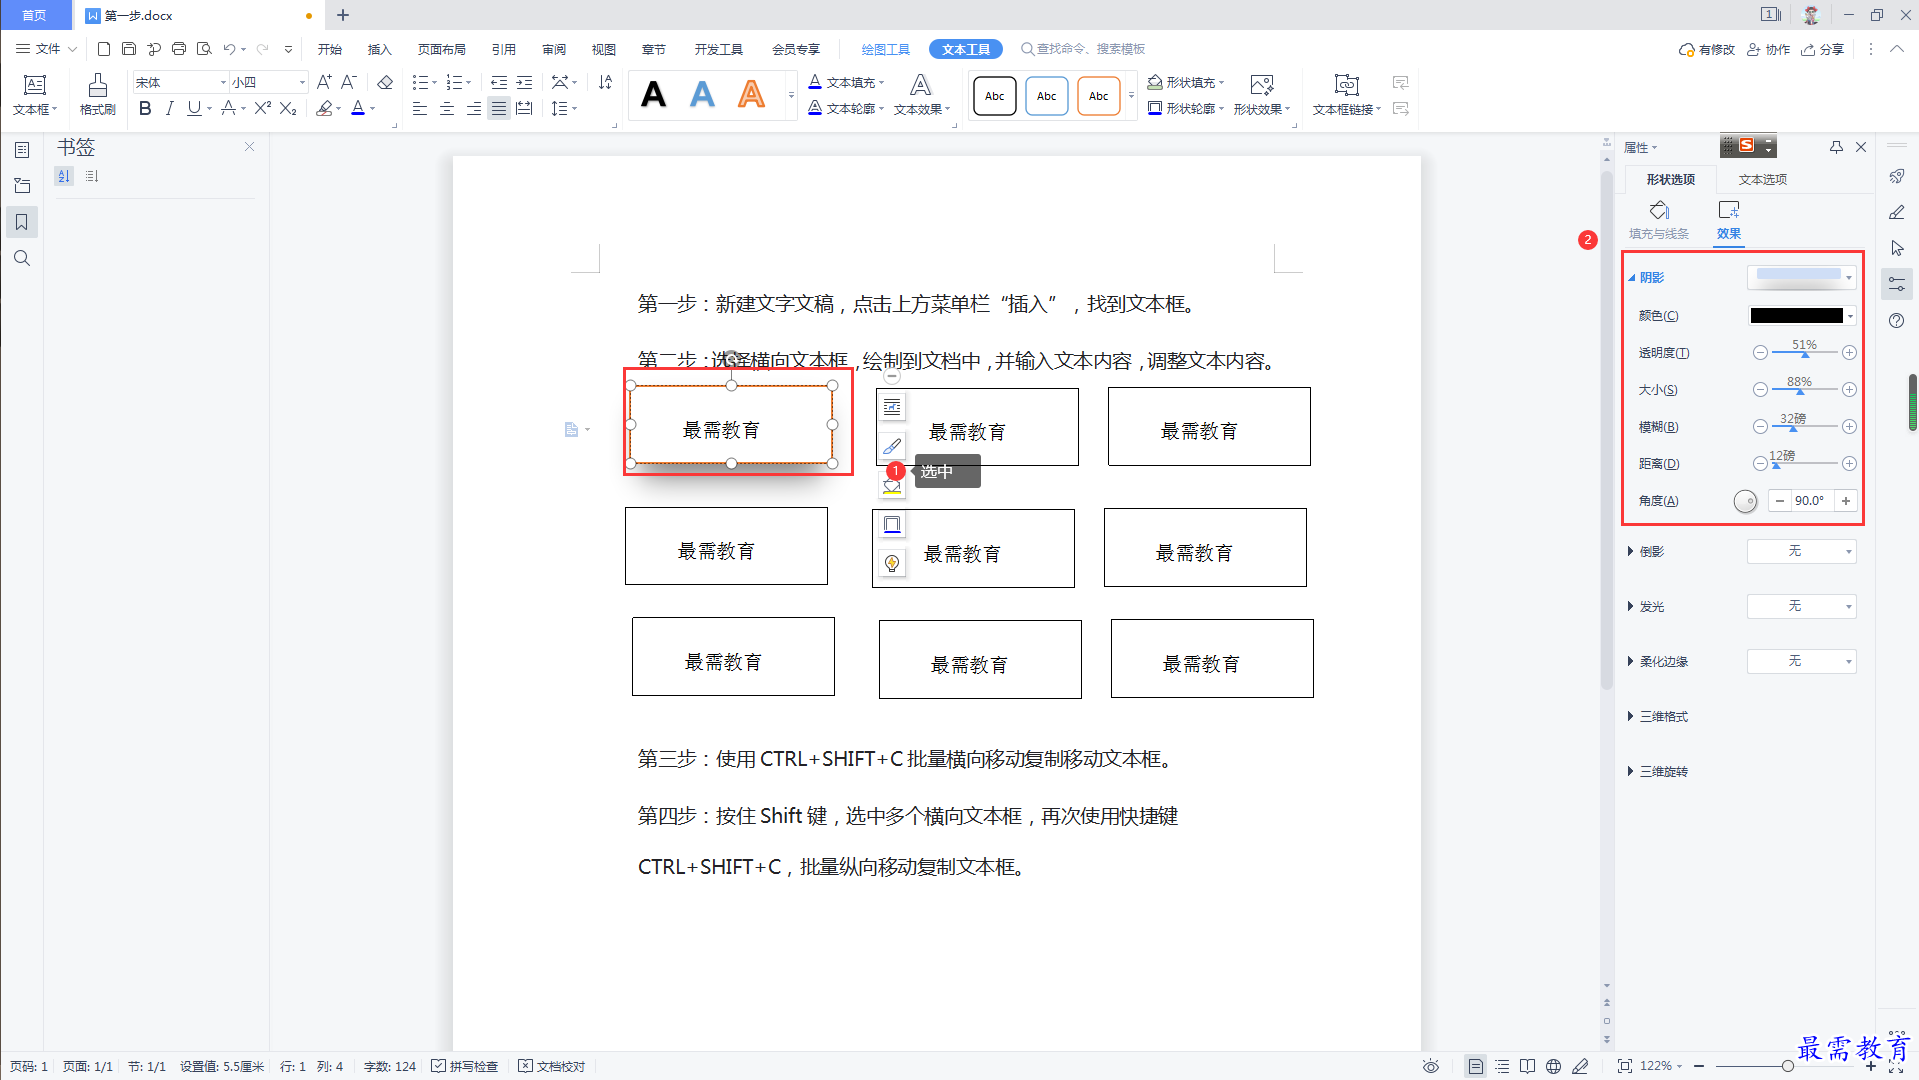Click the 透明度 transparency slider
The image size is (1919, 1080).
click(1804, 352)
